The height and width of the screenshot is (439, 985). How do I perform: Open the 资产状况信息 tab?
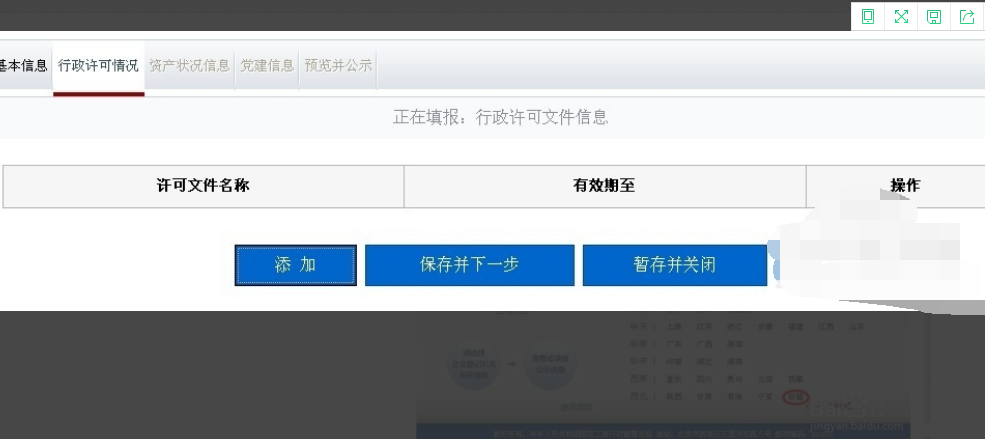coord(190,65)
